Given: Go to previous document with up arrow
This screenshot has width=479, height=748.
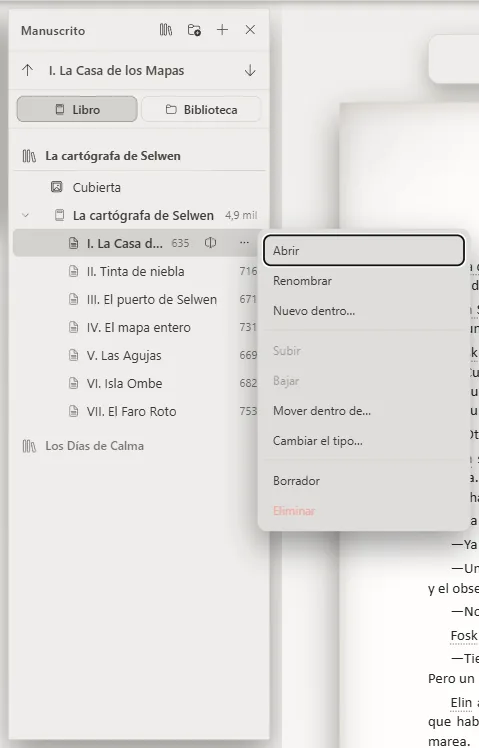Looking at the screenshot, I should click(28, 71).
